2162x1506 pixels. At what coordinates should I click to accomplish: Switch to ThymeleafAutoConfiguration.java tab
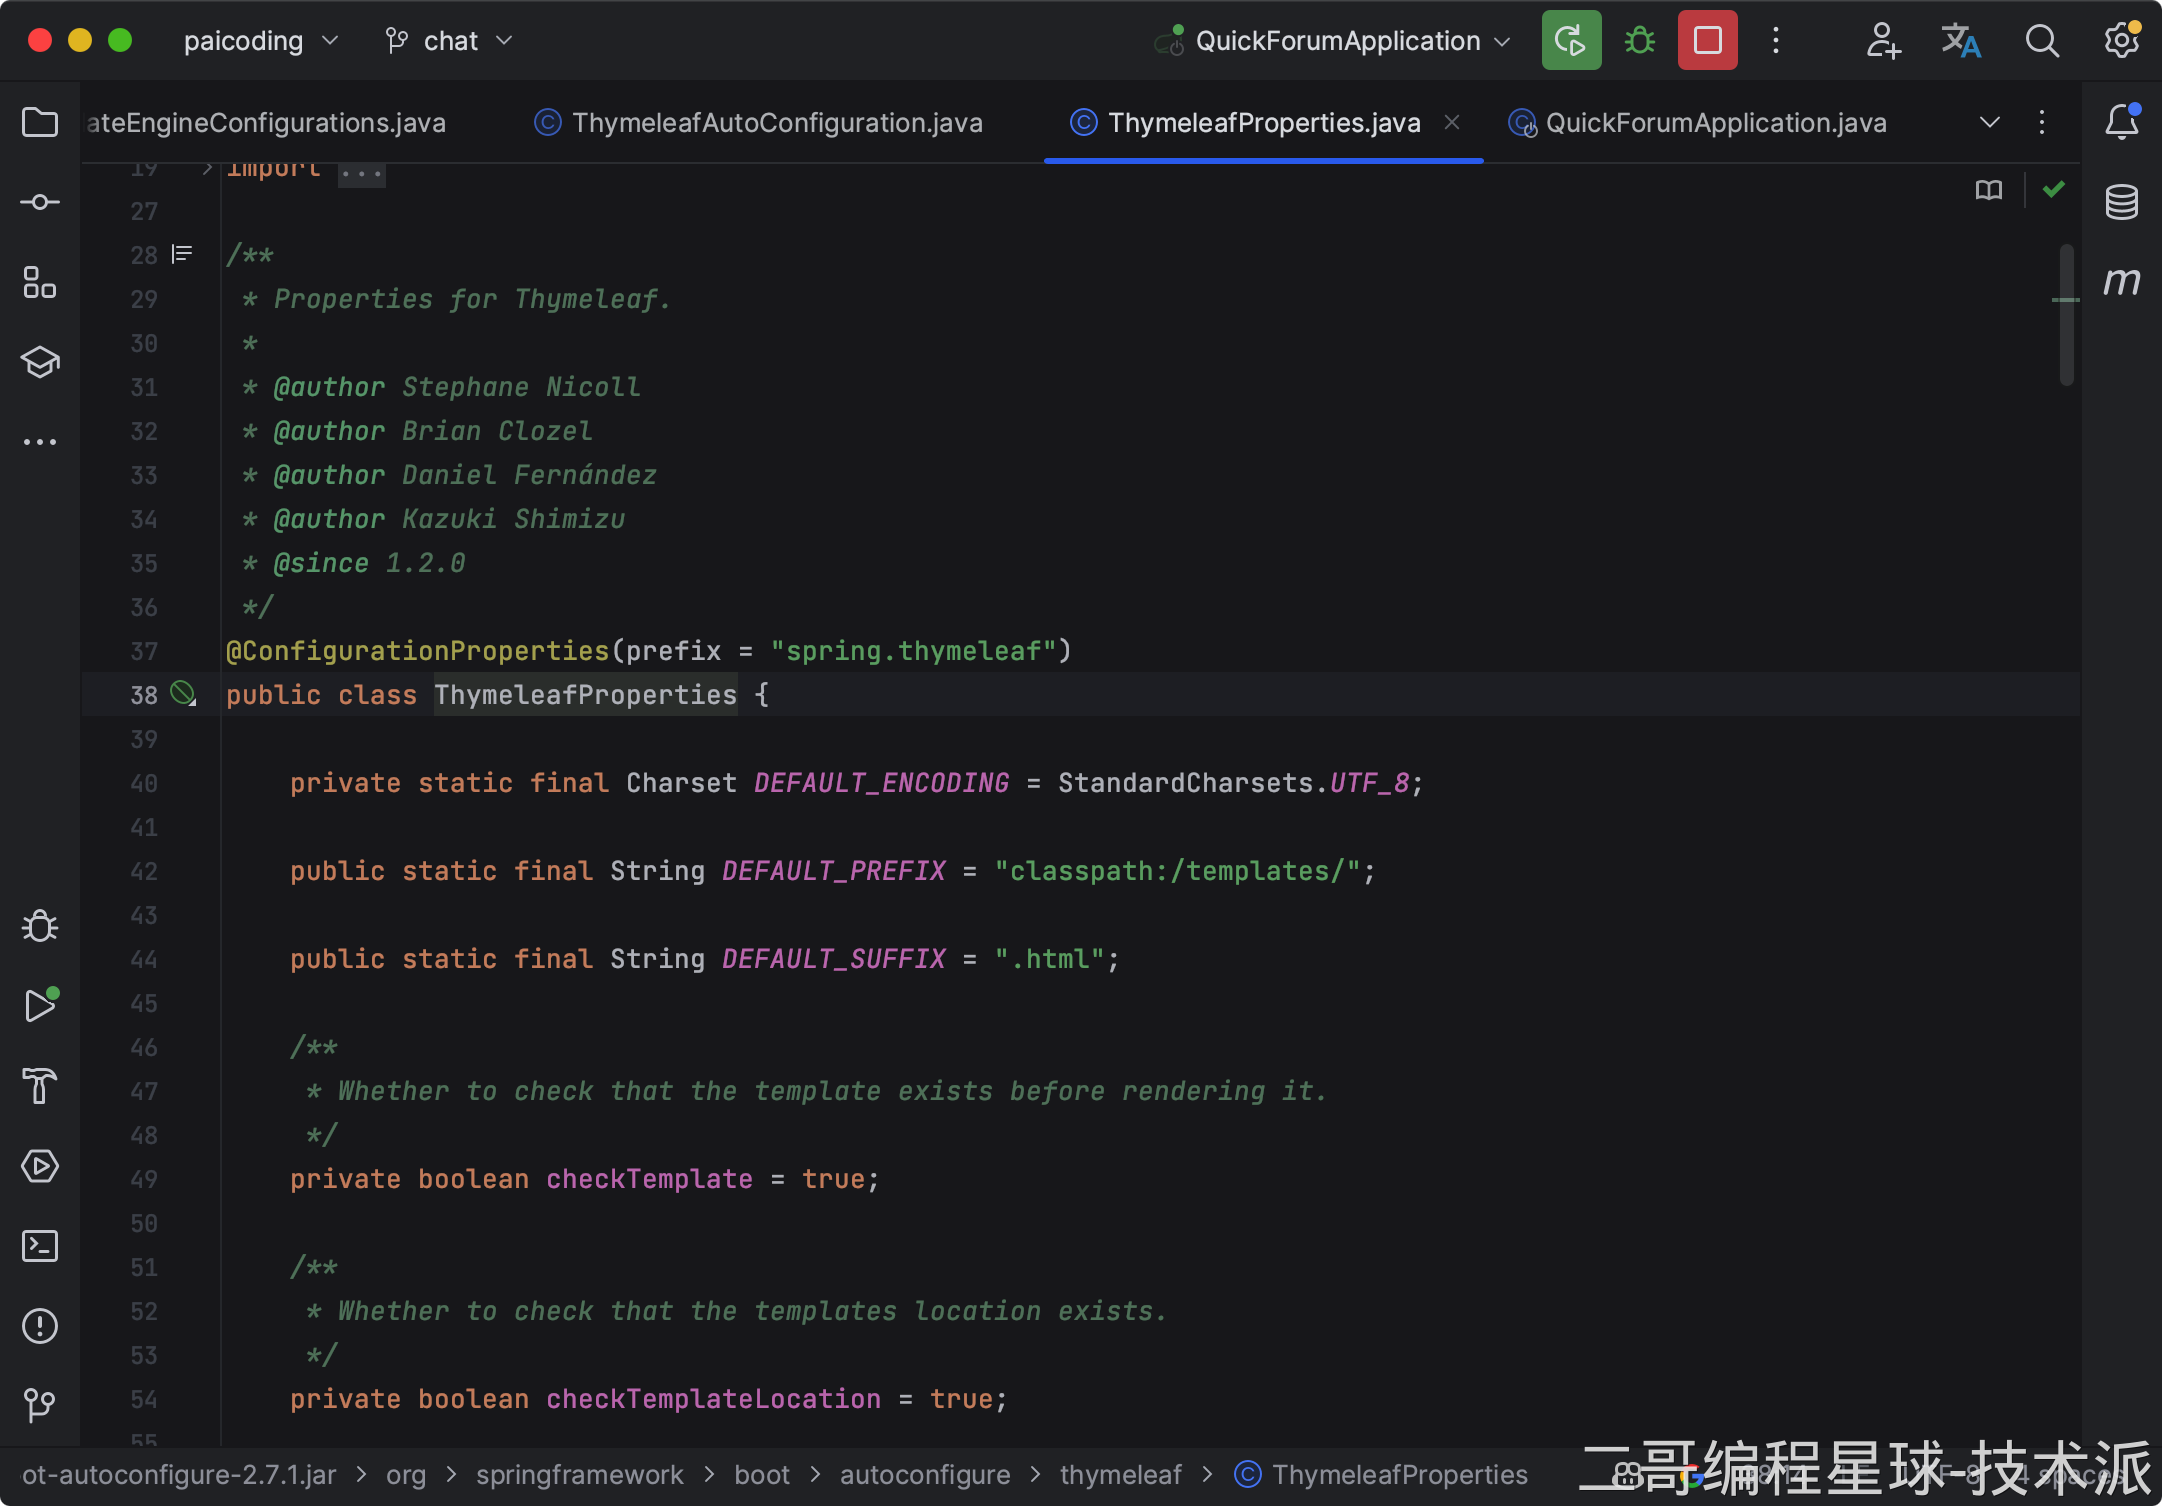[776, 122]
